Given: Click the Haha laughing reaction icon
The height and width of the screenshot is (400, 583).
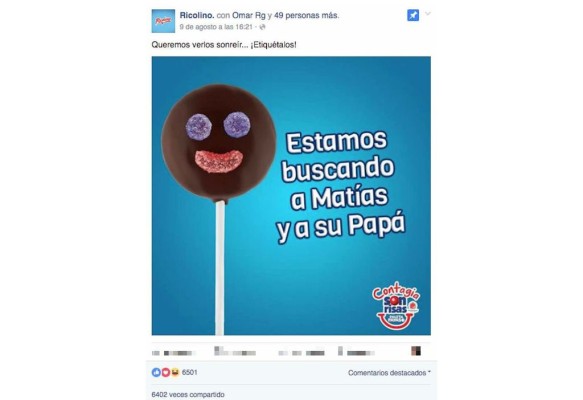Looking at the screenshot, I should 175,372.
